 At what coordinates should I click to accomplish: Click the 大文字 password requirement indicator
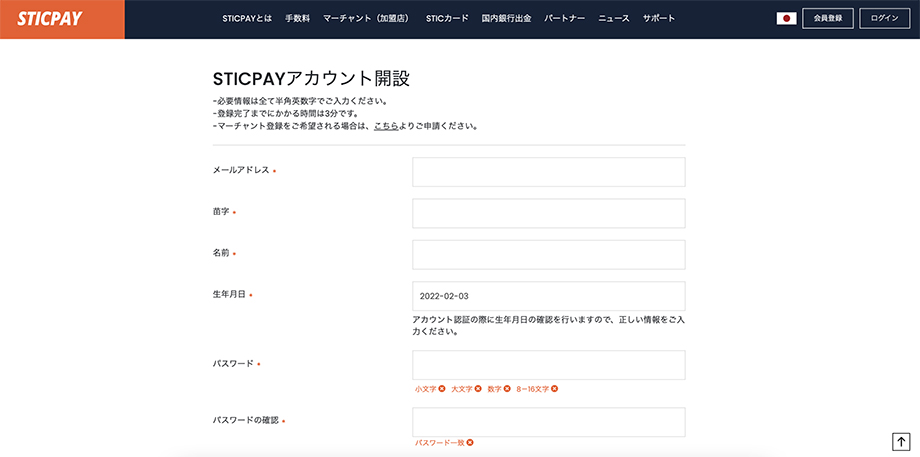tap(466, 389)
